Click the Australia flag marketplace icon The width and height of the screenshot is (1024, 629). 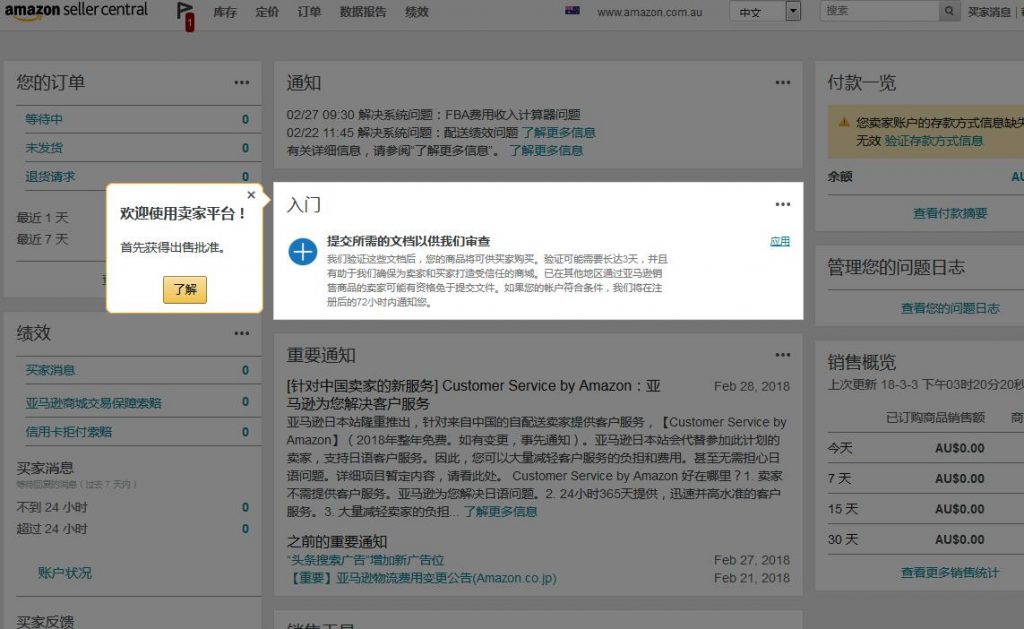point(572,12)
